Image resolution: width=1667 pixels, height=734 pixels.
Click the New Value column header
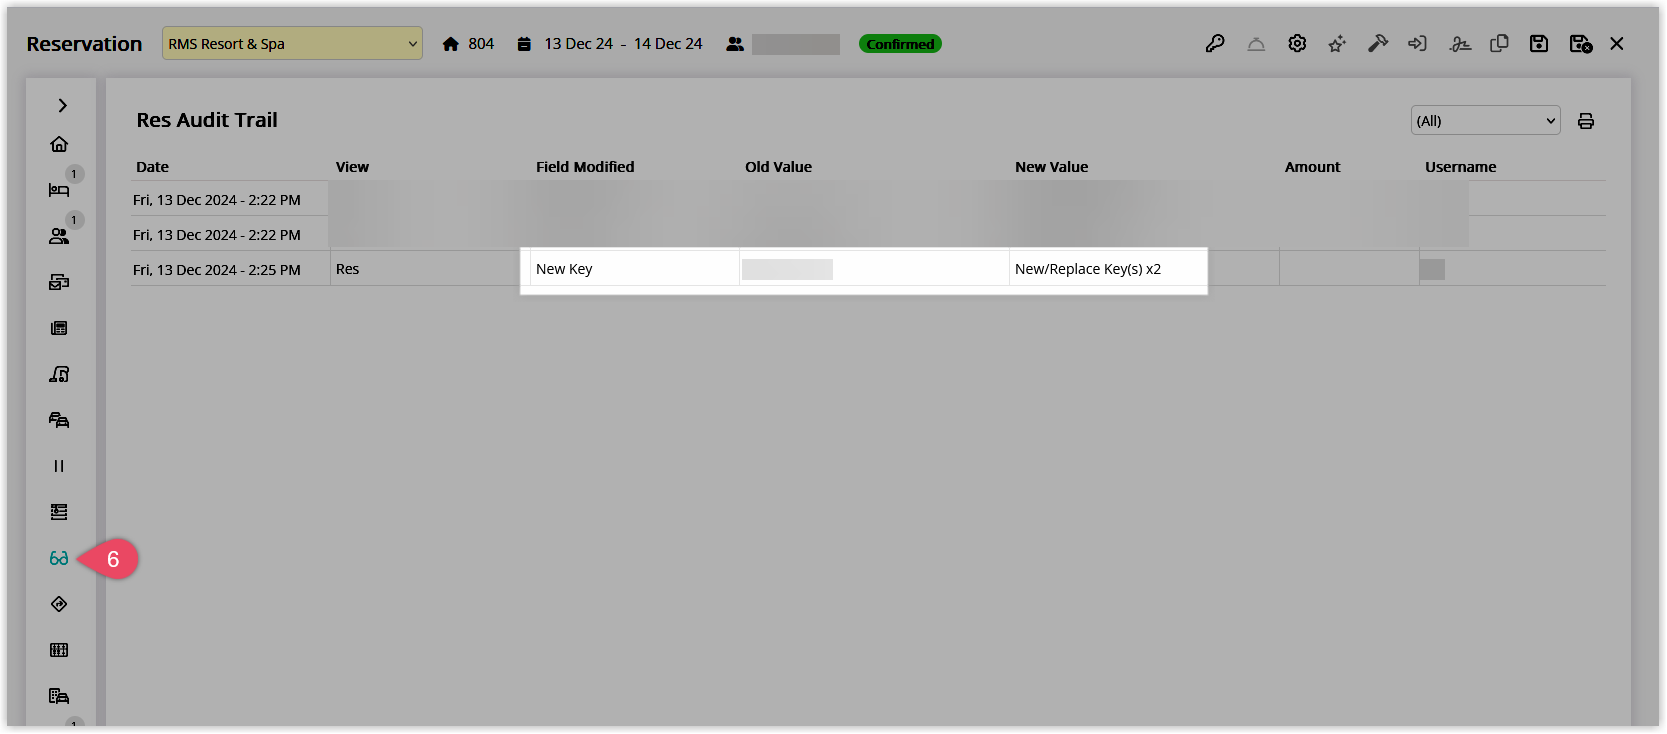[1051, 167]
